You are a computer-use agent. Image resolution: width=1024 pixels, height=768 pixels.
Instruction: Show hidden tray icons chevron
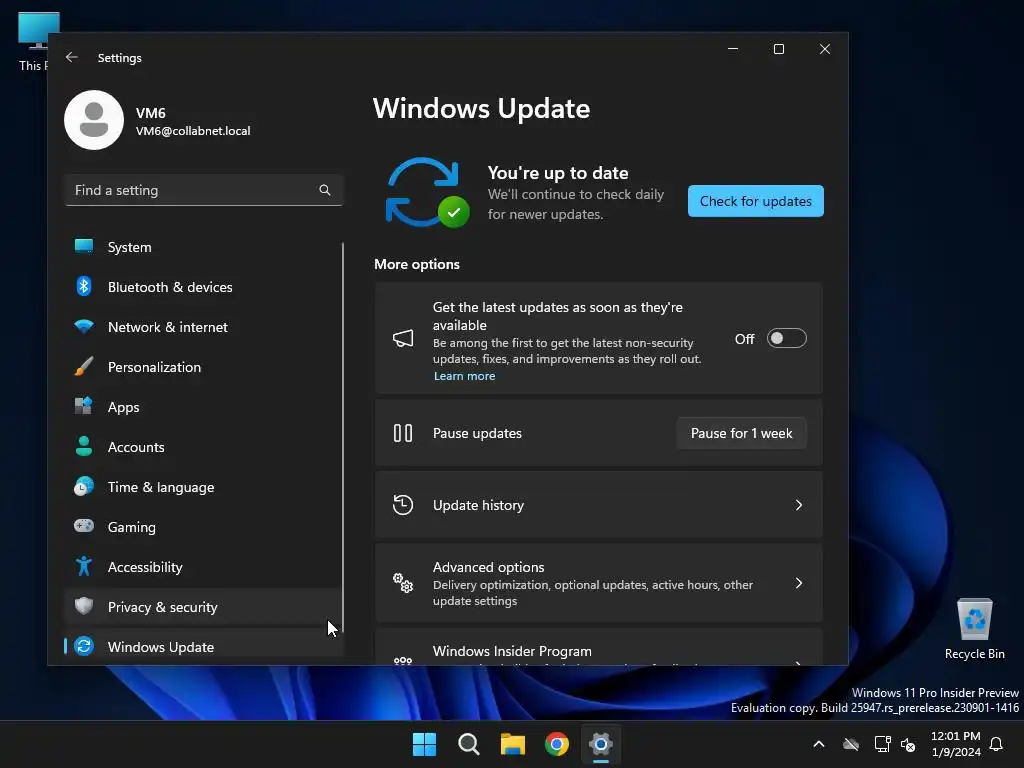pos(818,744)
